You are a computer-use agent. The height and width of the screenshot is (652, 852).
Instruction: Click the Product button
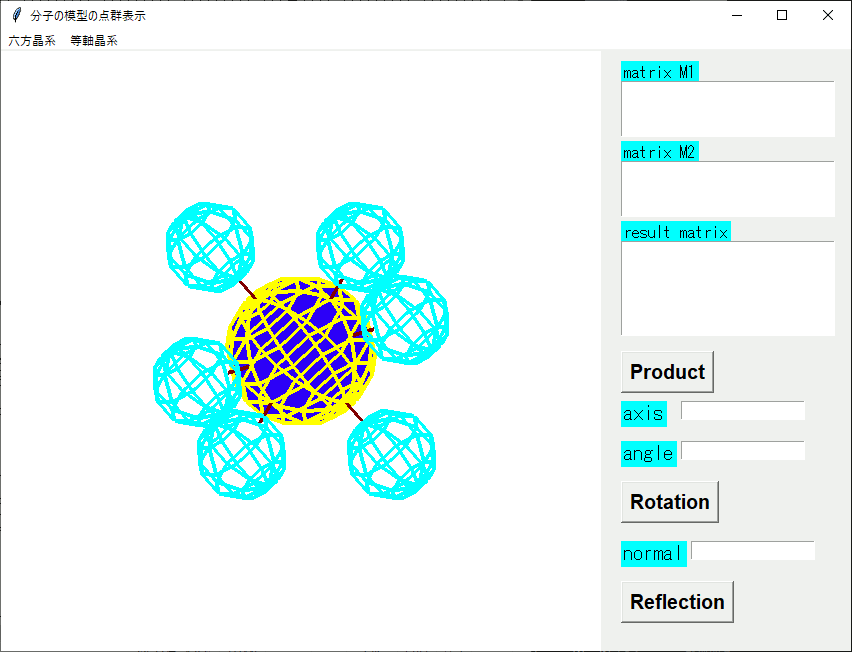pyautogui.click(x=667, y=372)
